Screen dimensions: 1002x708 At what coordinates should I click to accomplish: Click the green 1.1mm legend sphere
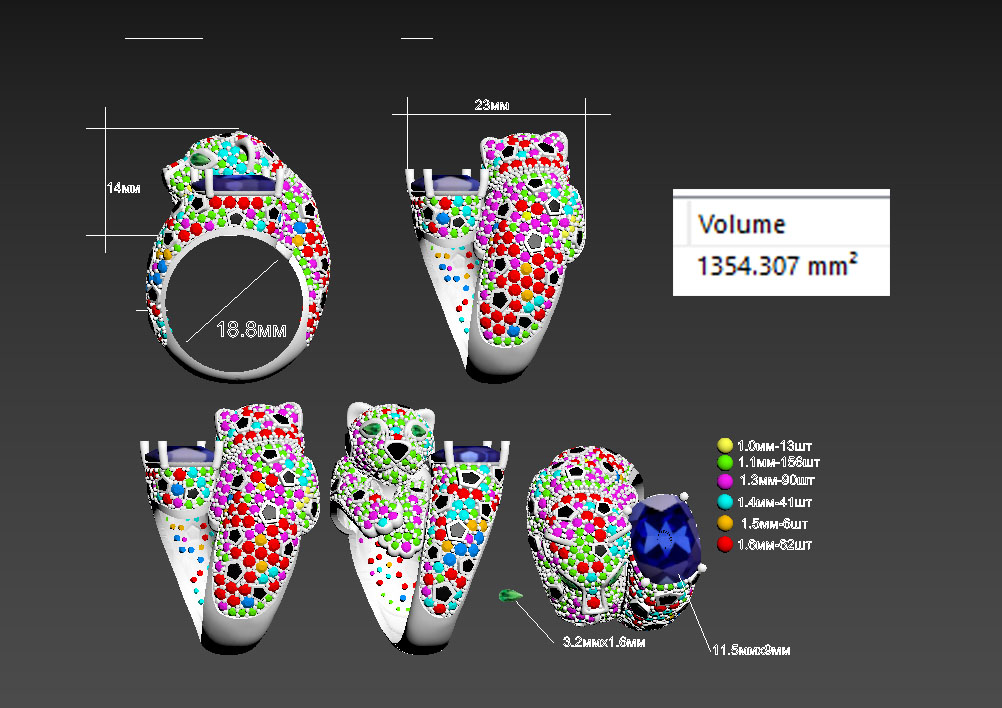(x=725, y=462)
